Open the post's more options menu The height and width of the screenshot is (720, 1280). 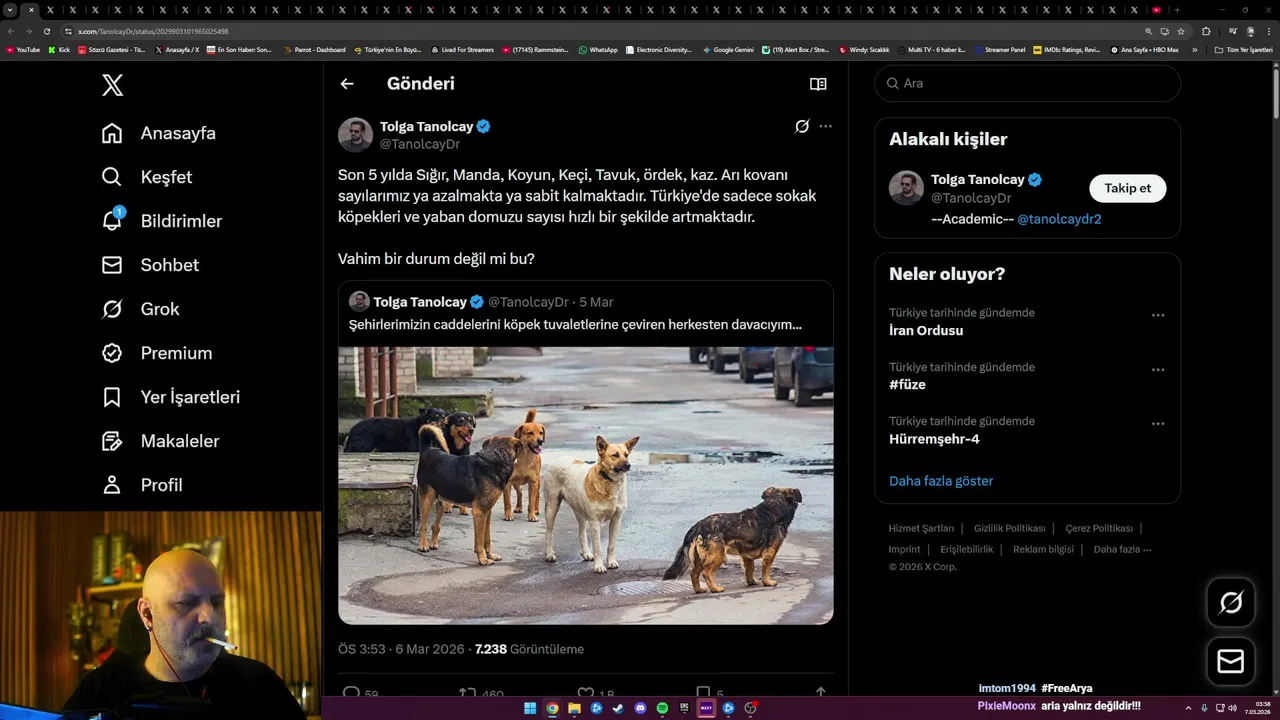825,126
